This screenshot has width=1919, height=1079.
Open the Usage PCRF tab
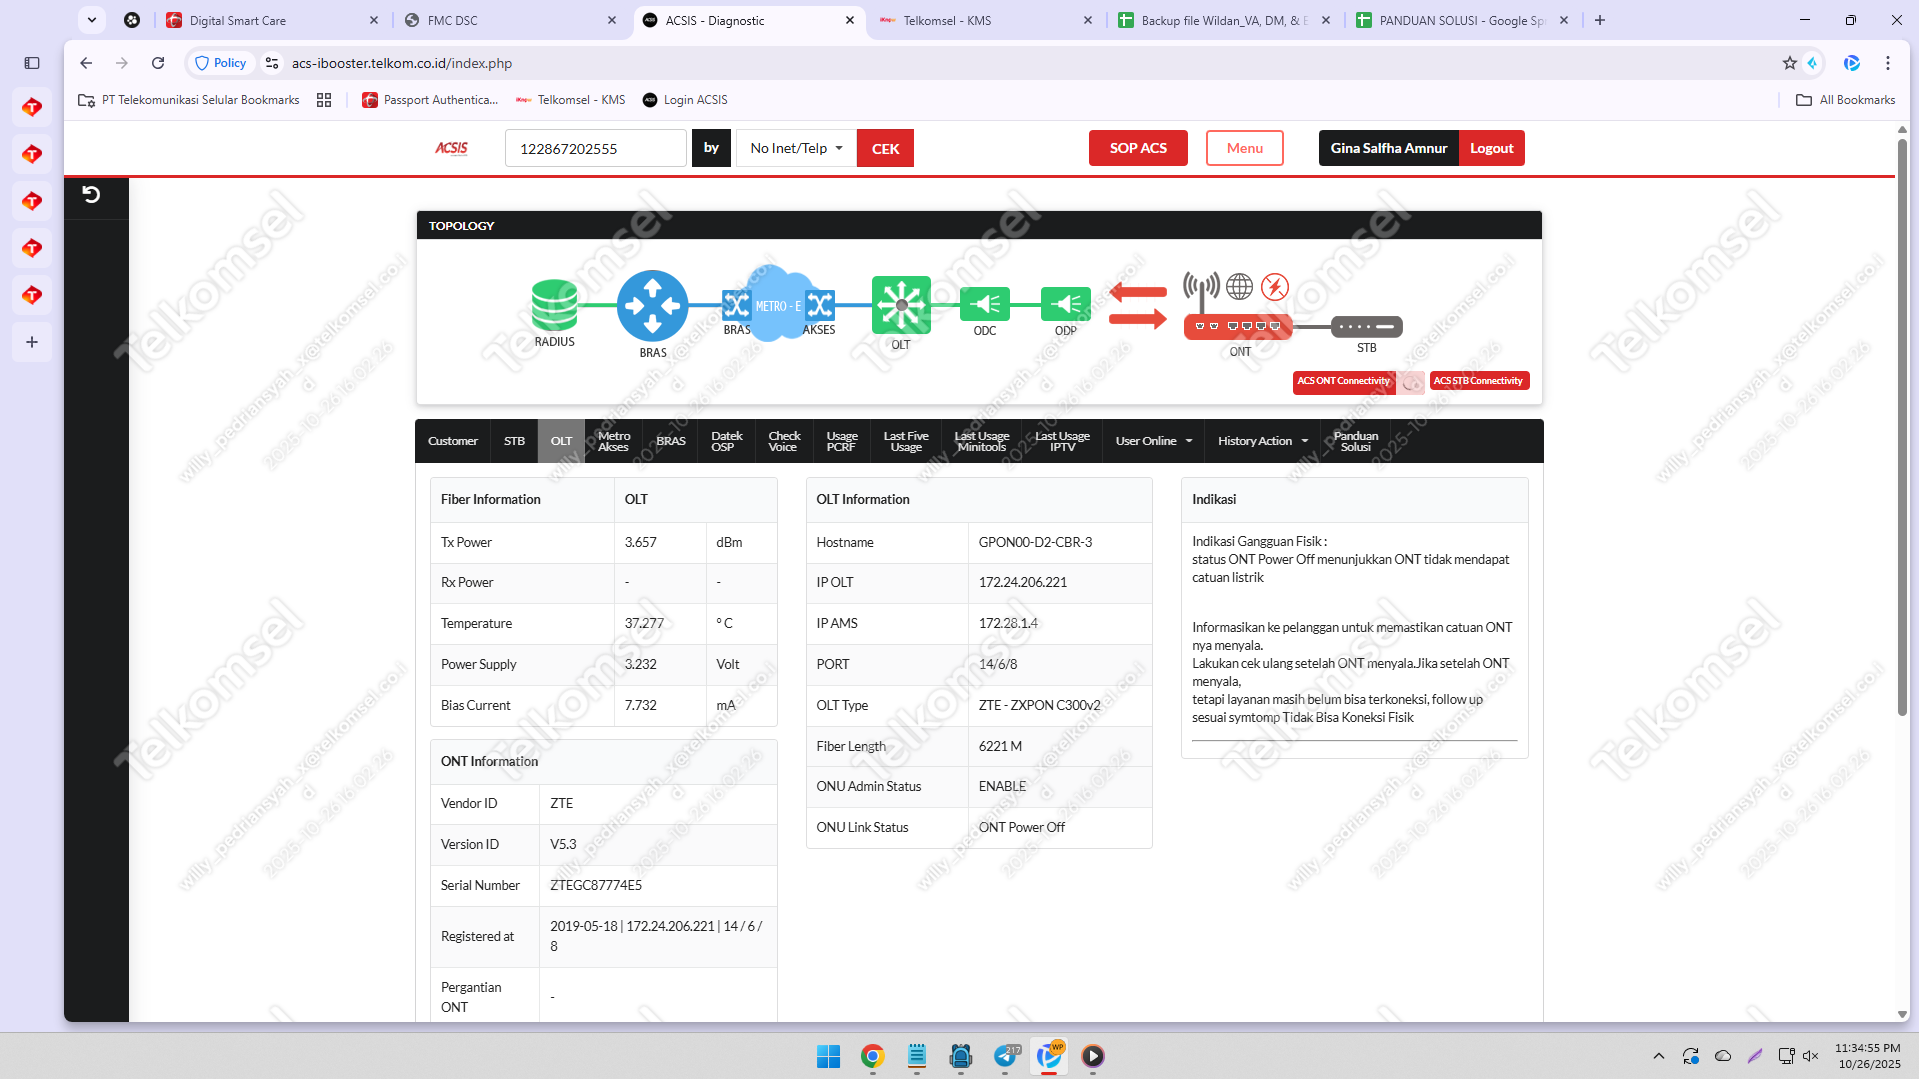coord(842,441)
